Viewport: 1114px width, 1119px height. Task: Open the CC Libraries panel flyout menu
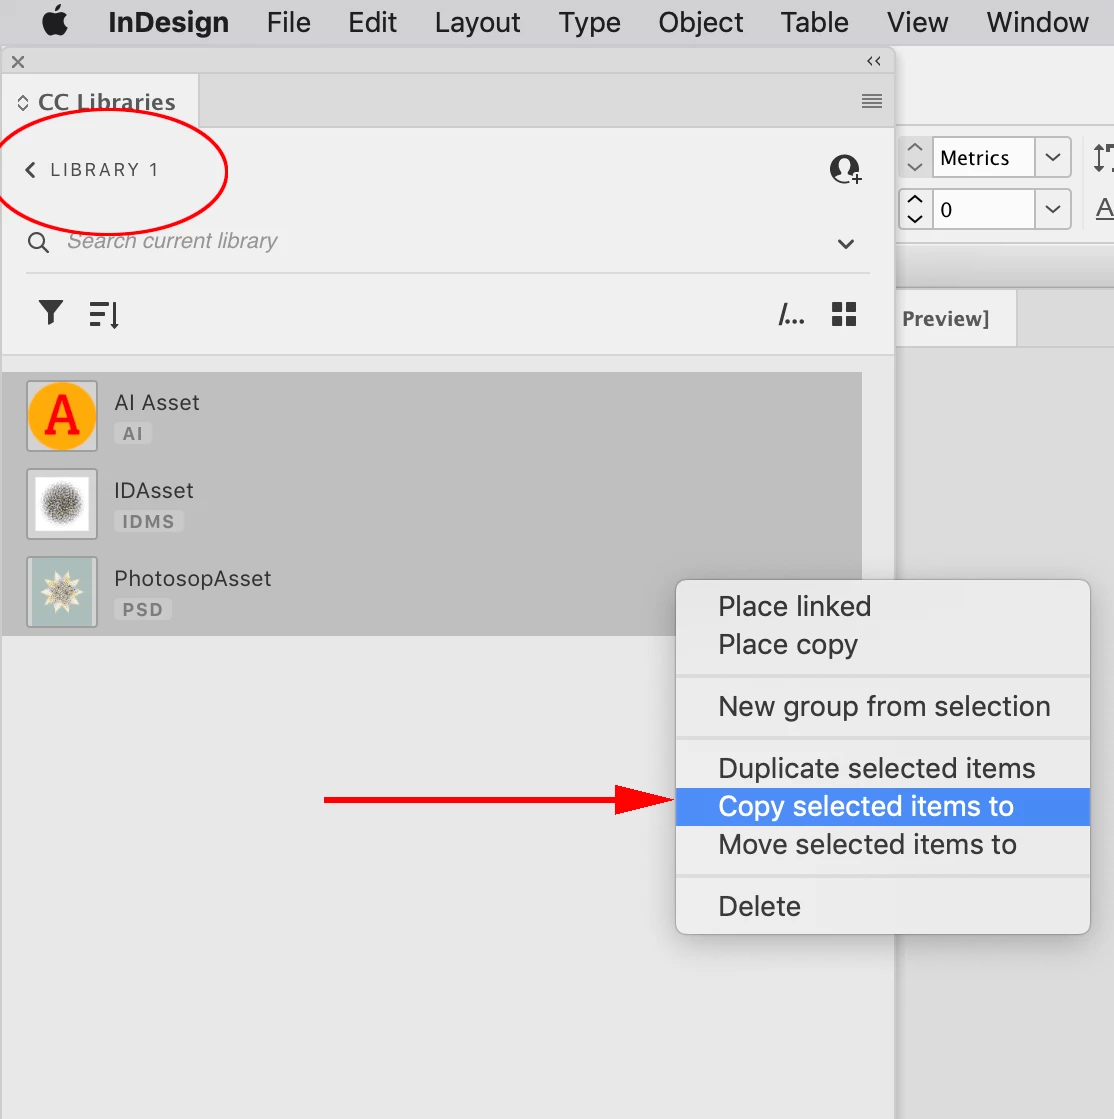coord(871,101)
